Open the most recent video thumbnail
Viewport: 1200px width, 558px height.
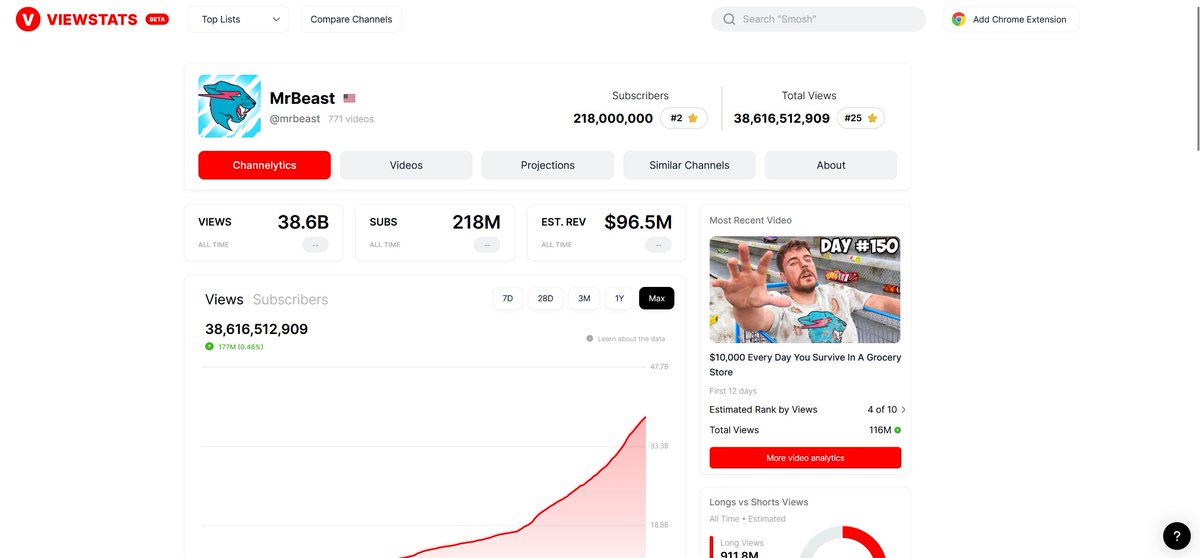(805, 290)
